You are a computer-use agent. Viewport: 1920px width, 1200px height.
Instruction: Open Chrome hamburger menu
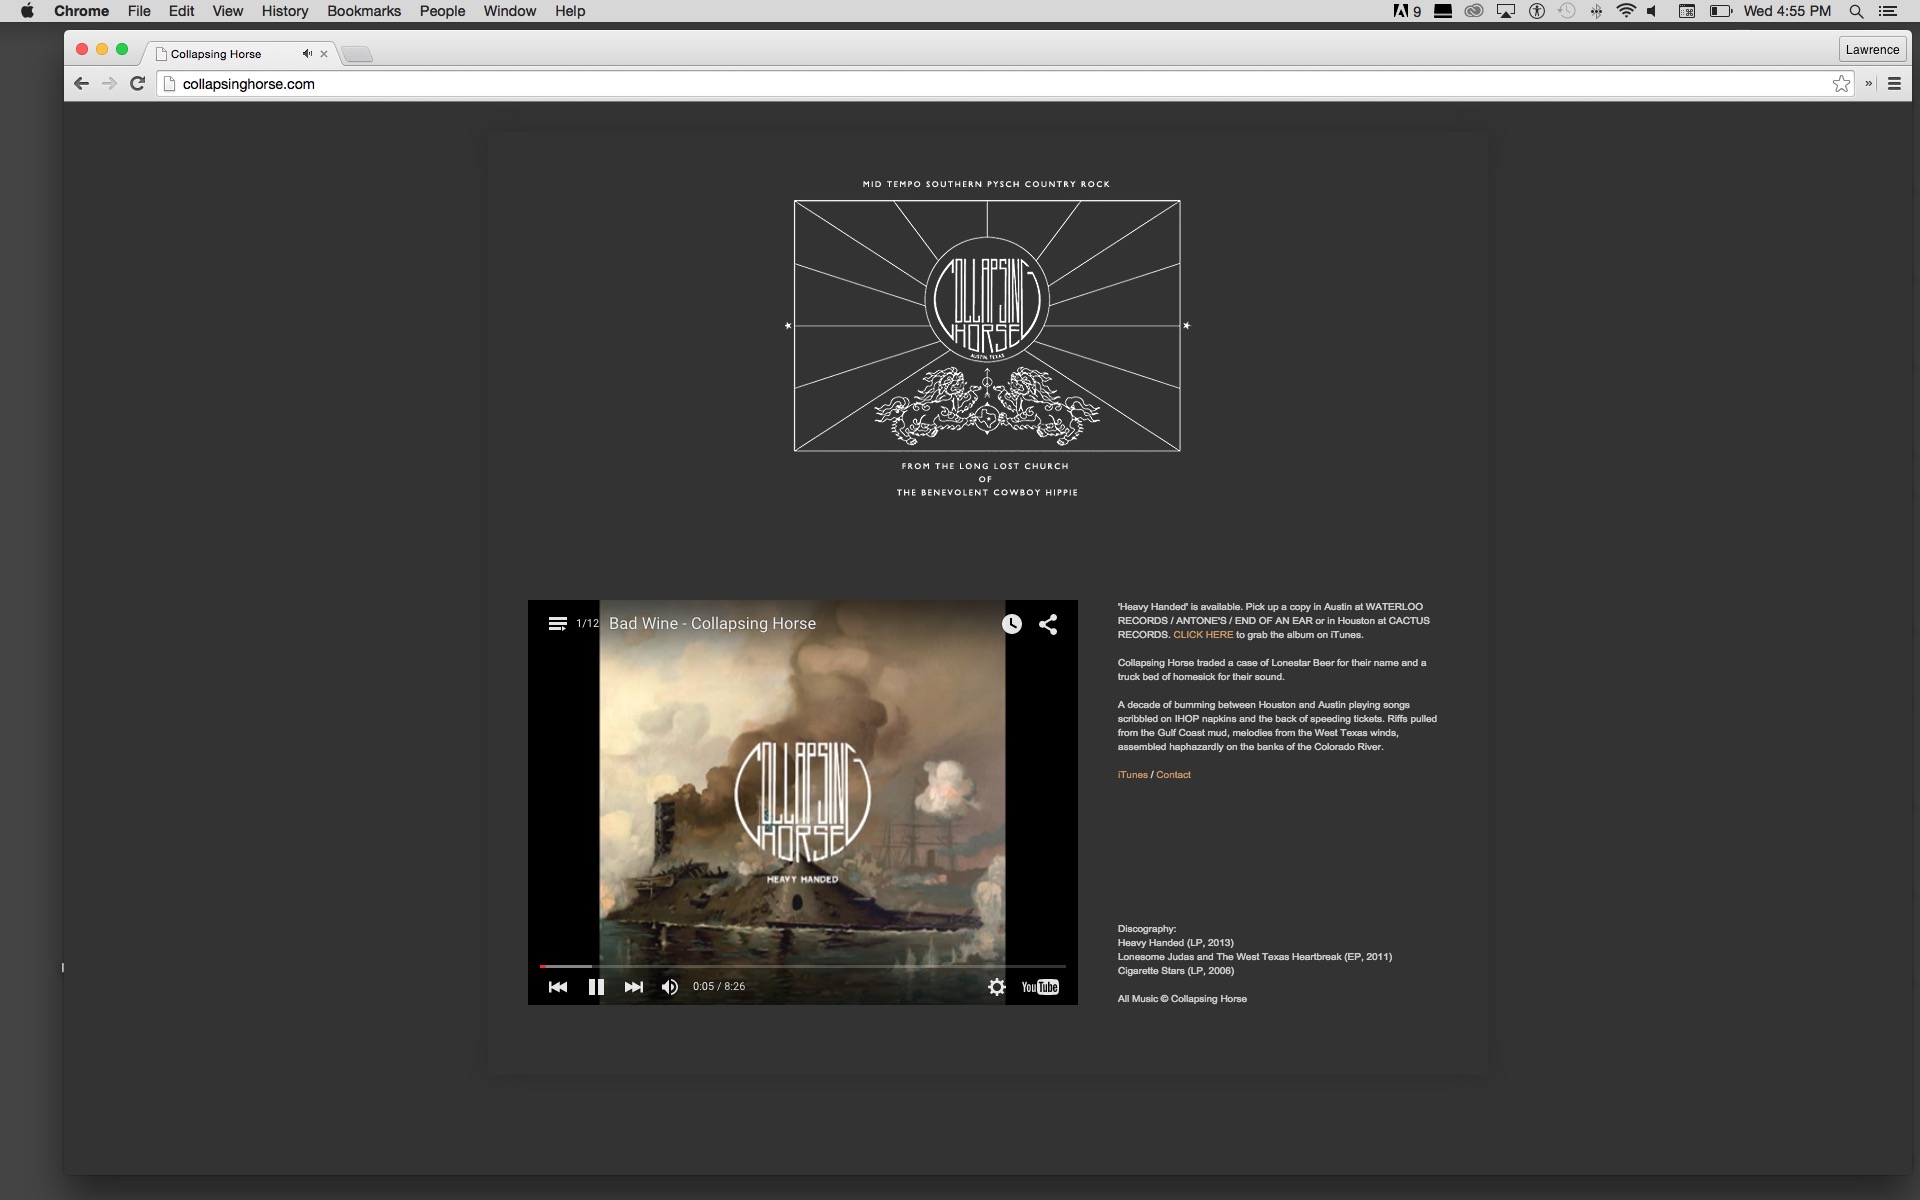pyautogui.click(x=1894, y=84)
